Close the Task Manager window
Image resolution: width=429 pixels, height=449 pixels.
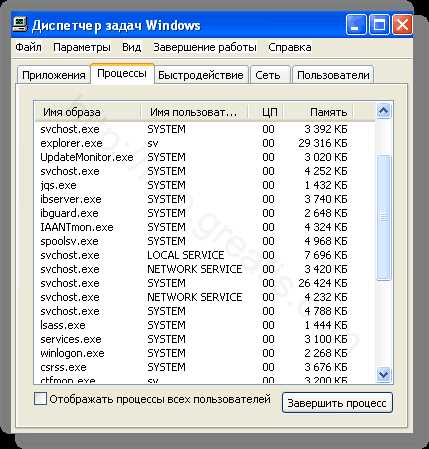point(402,25)
